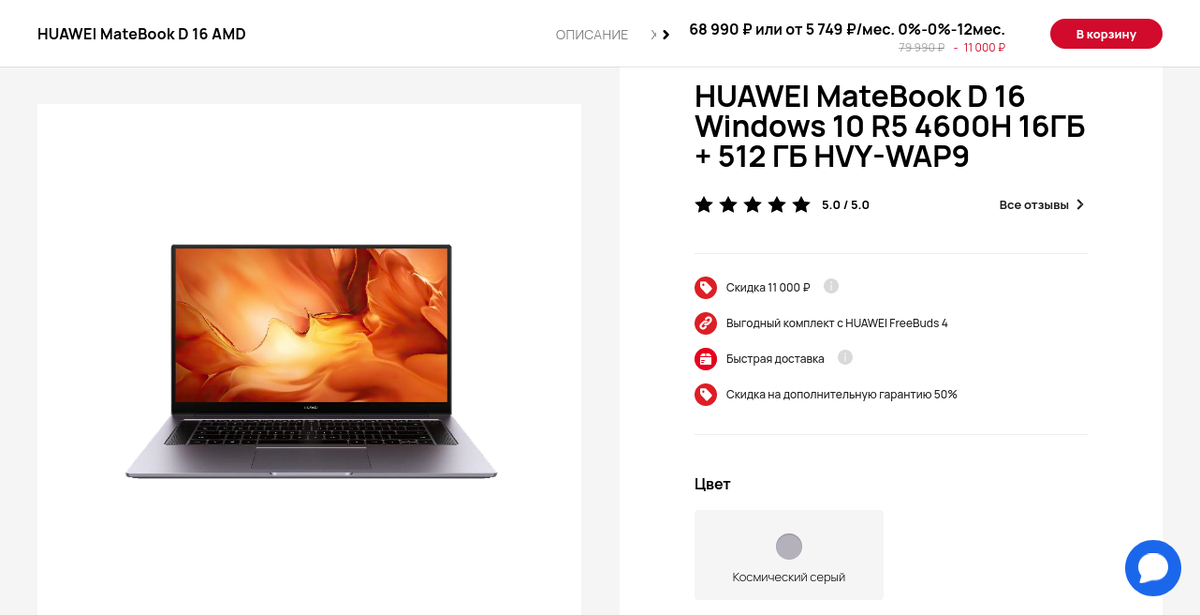
Task: Open the Все отзывы reviews link
Action: 1034,205
